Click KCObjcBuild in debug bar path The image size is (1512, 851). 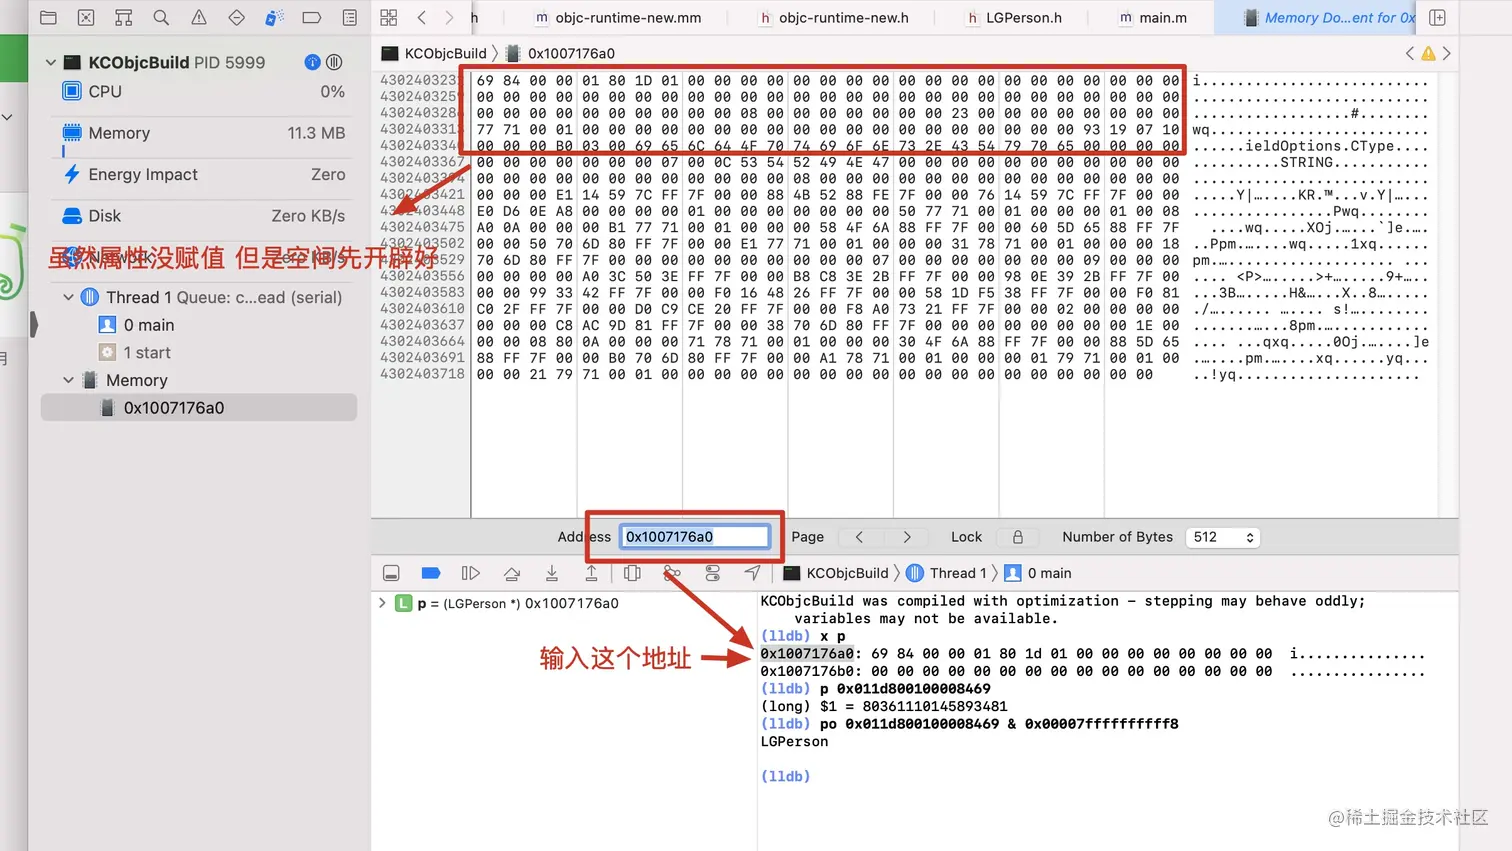(836, 573)
